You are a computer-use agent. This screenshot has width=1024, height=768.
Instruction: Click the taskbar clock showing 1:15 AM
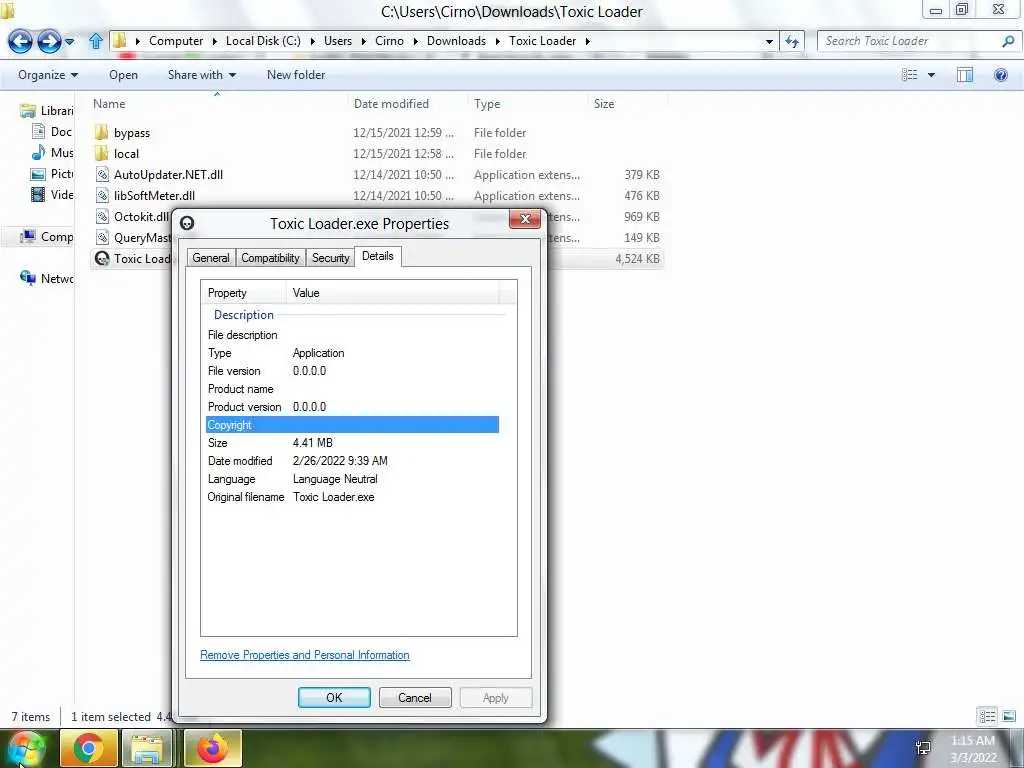click(x=973, y=749)
